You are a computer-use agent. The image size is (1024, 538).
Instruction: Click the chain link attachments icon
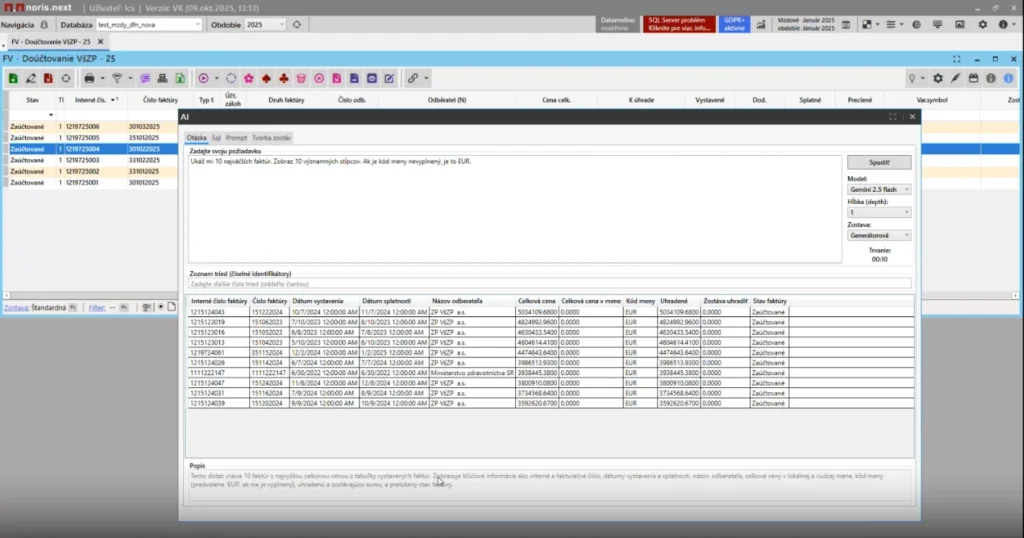(x=412, y=78)
